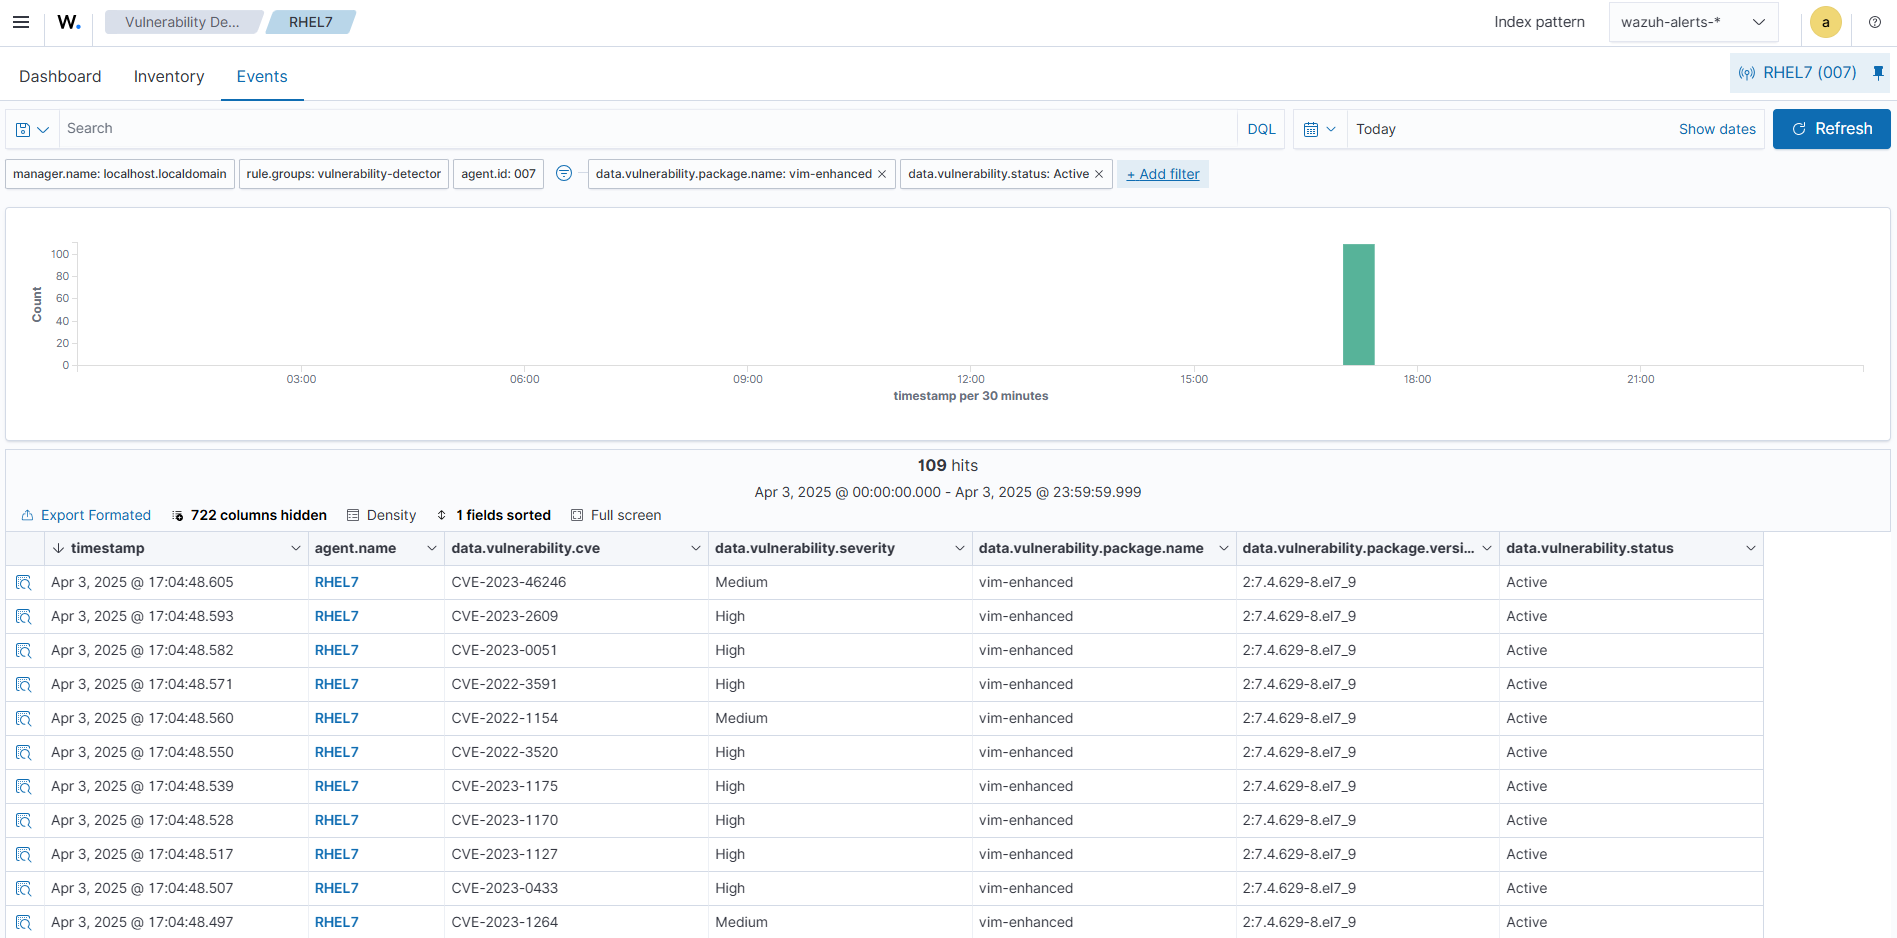Remove the status Active filter
Screen dimensions: 1897x938
tap(1099, 174)
